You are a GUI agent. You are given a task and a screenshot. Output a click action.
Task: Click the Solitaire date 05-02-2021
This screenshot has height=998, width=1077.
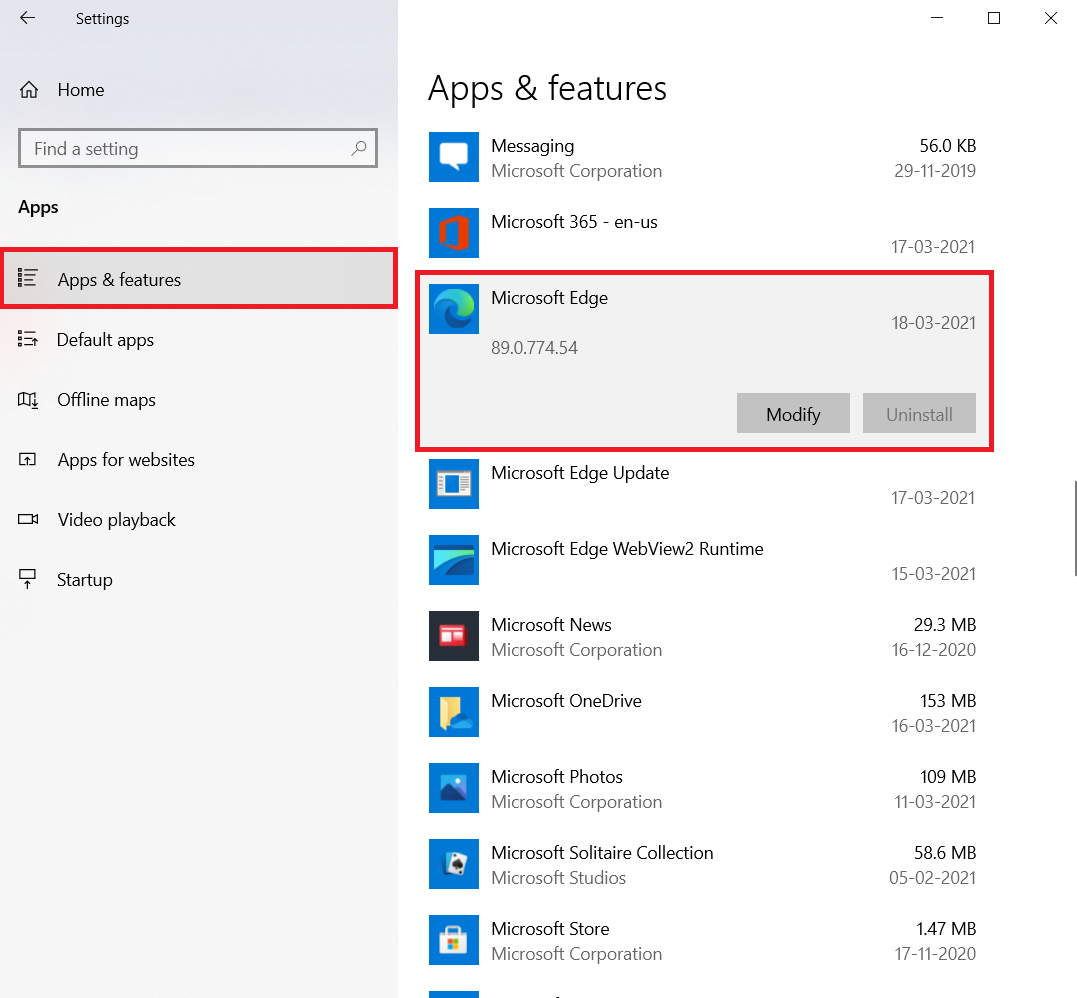[x=932, y=878]
